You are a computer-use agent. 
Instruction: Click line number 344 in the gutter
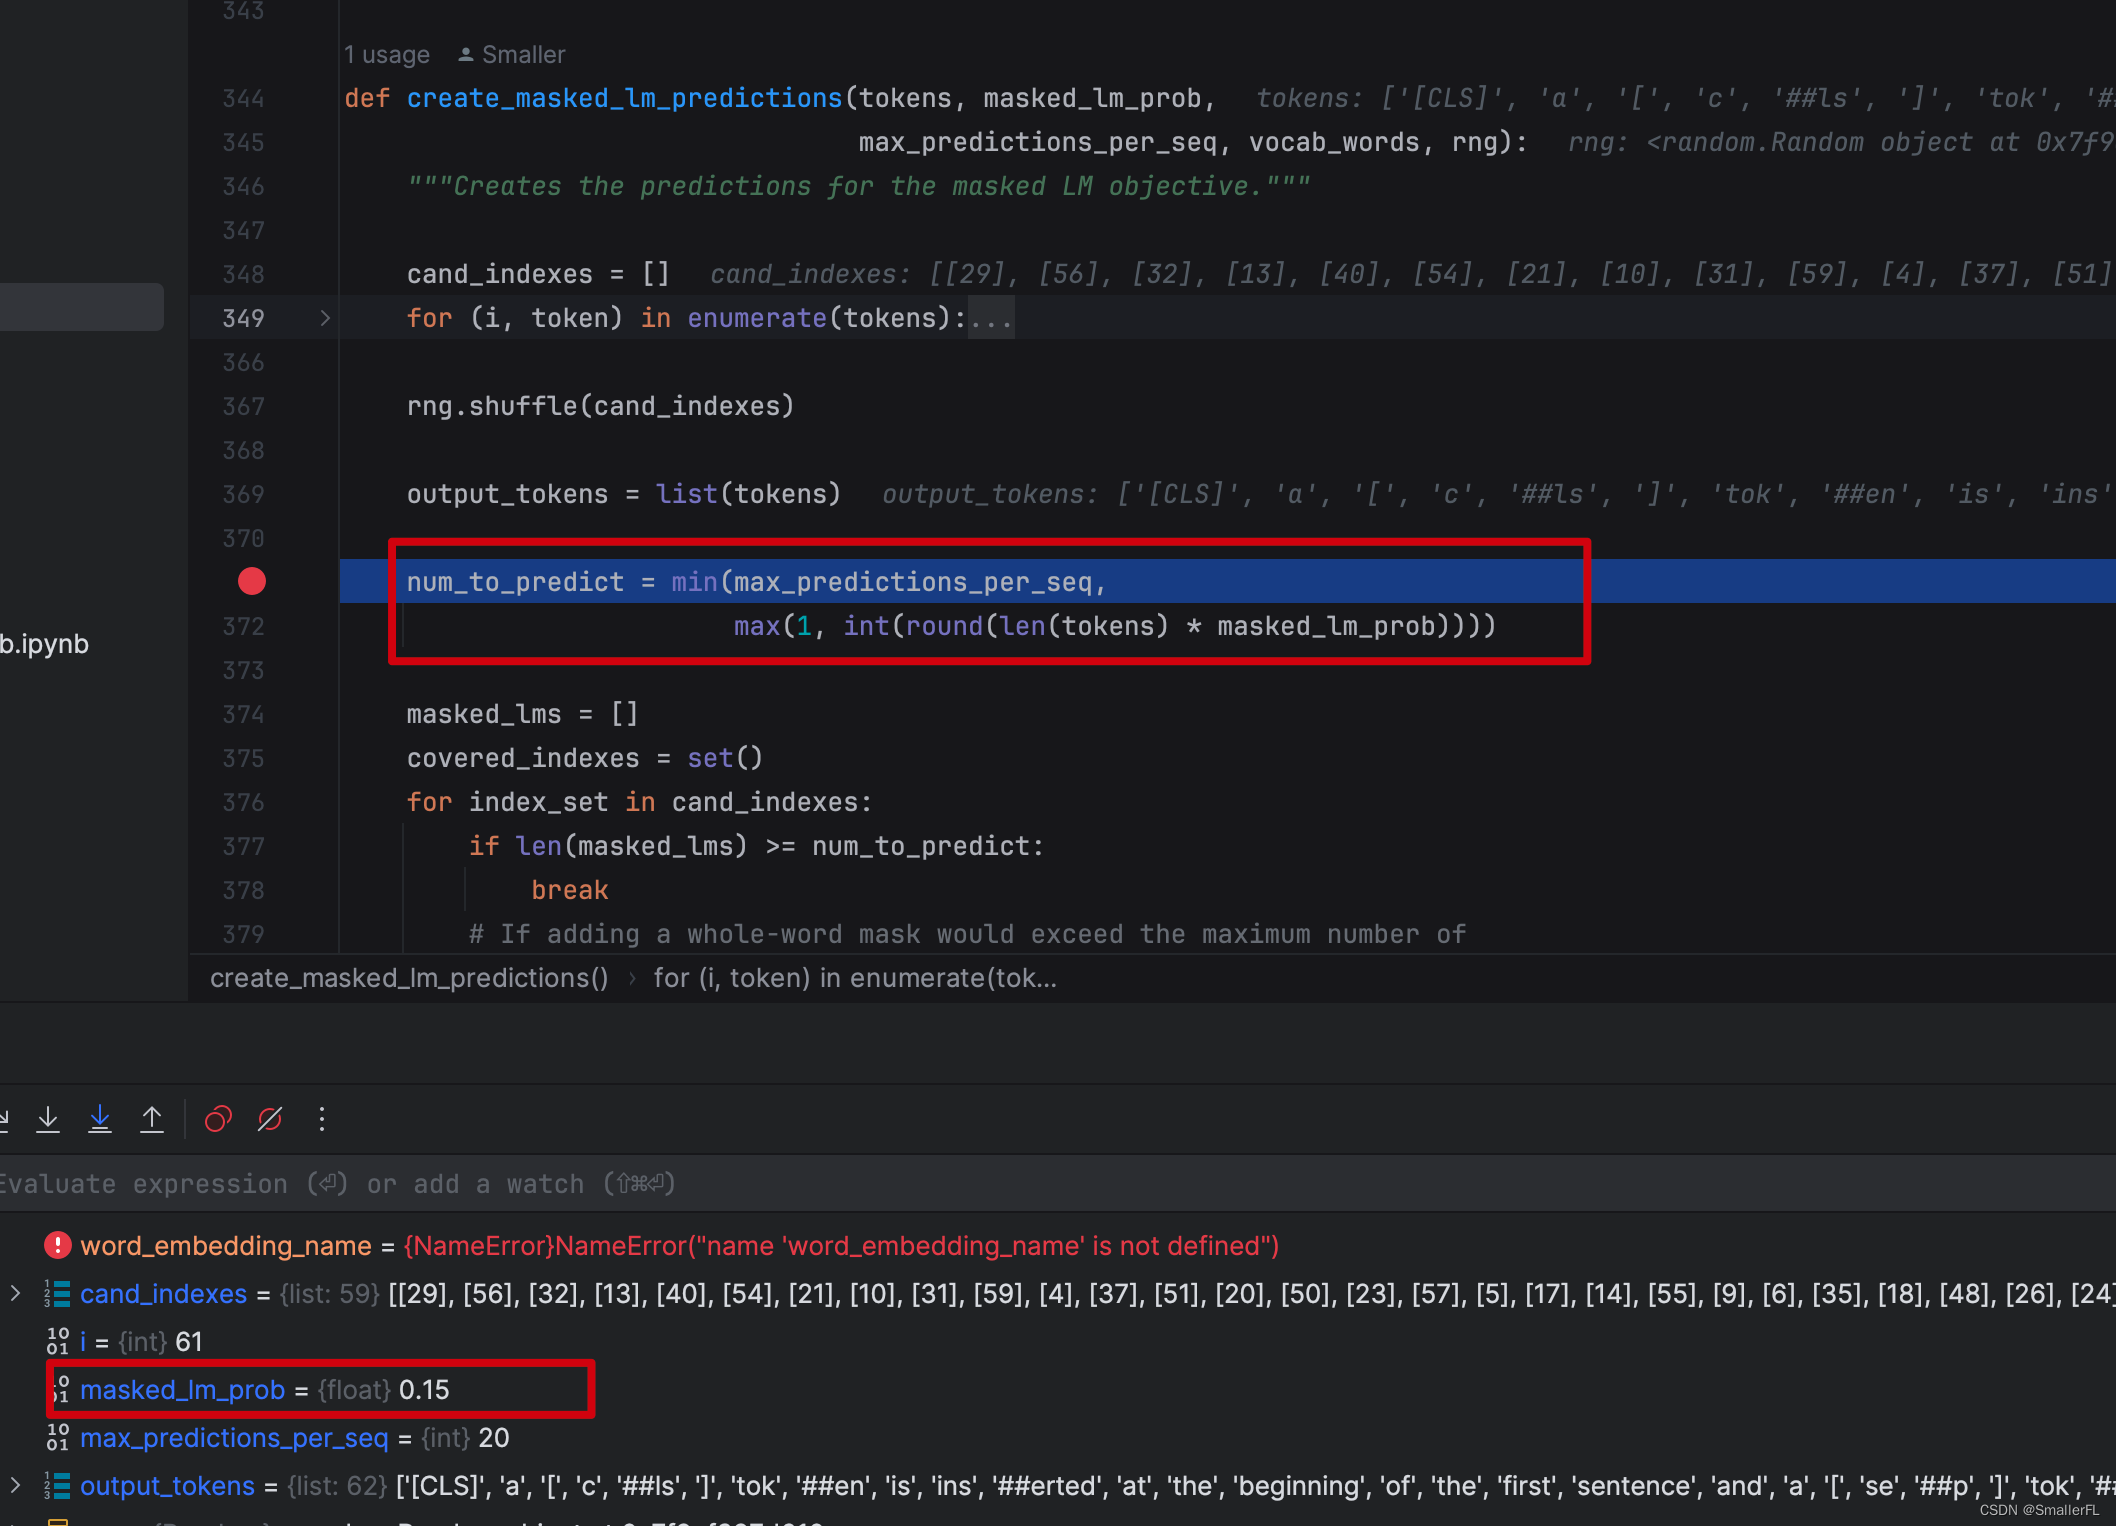[243, 98]
